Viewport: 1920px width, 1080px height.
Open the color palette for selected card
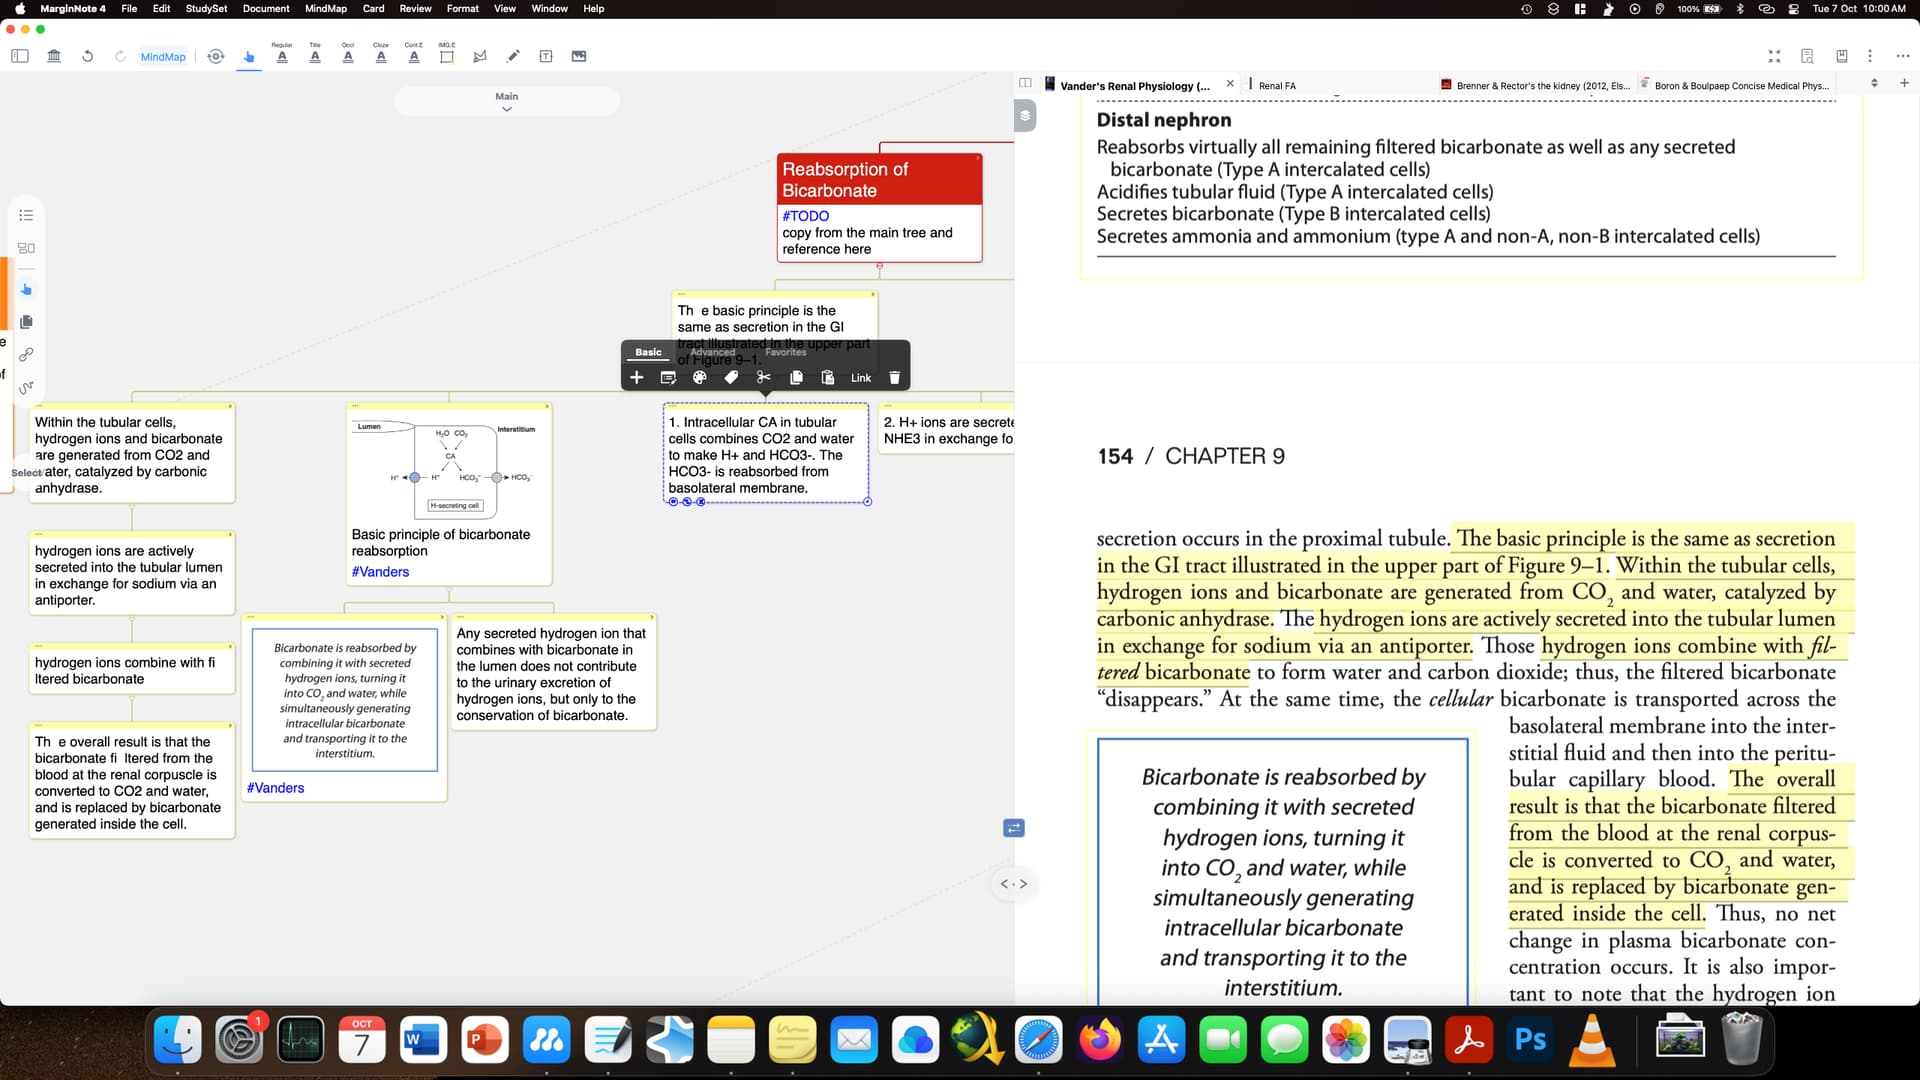click(x=700, y=378)
